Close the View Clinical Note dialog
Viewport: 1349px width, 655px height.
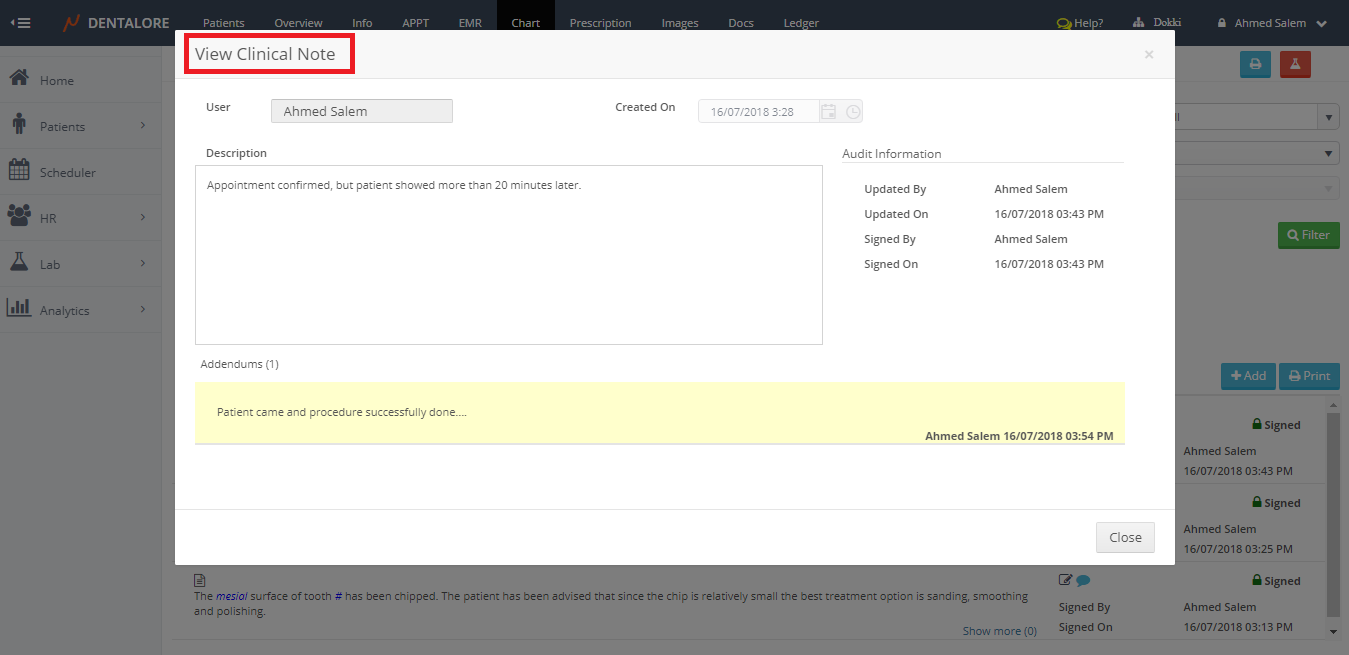[x=1124, y=537]
